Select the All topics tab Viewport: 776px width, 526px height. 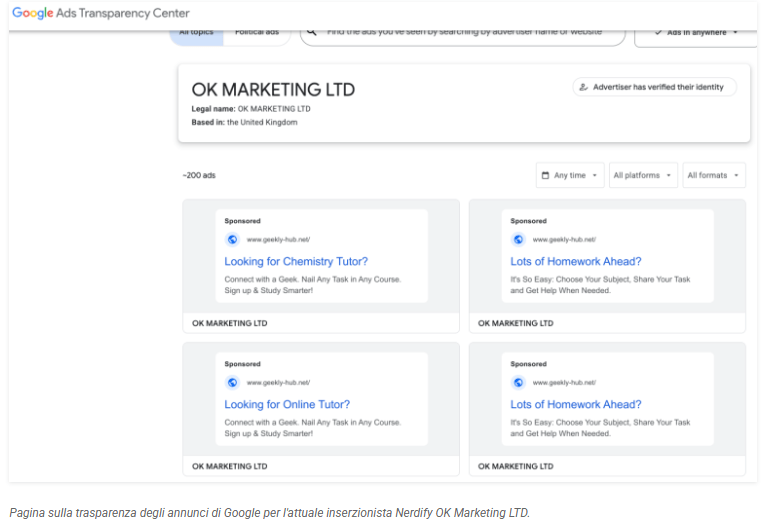[196, 32]
